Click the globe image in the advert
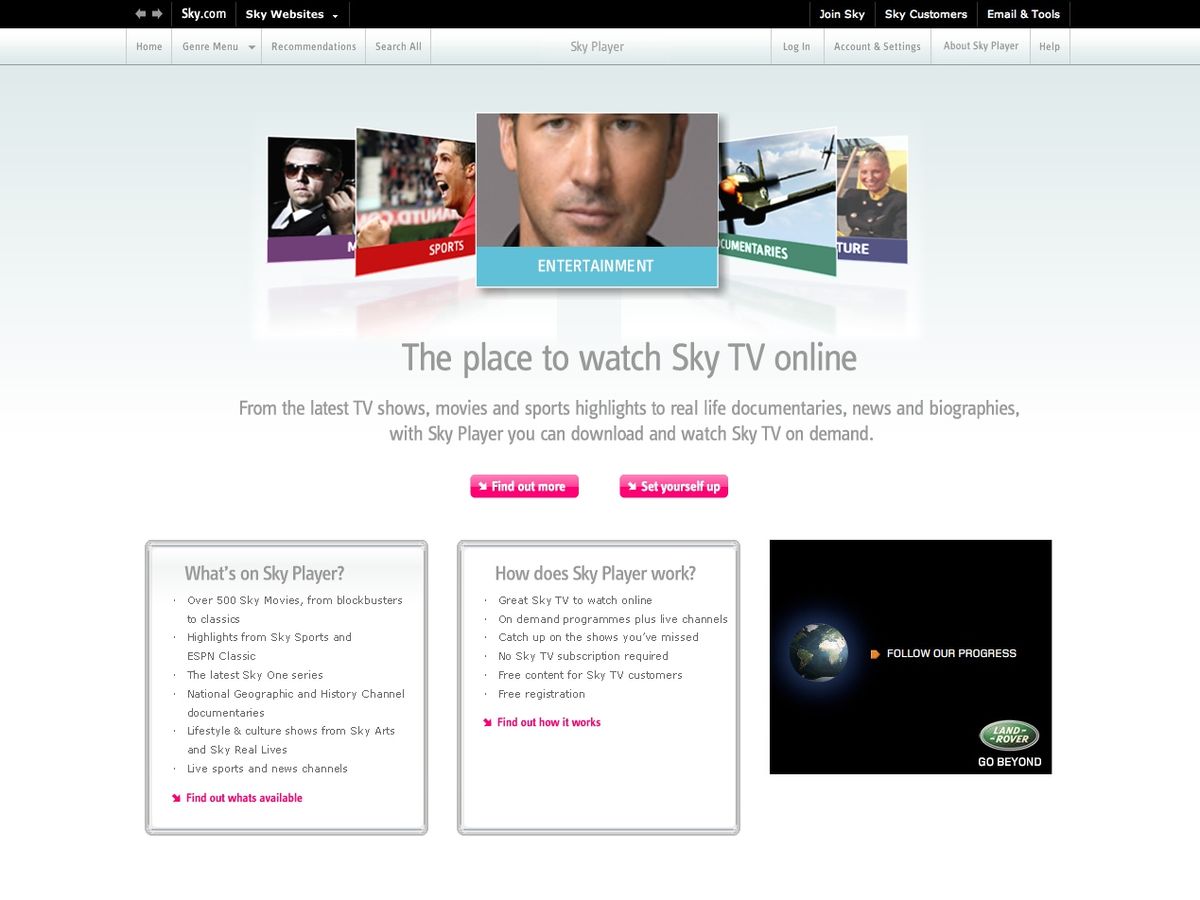Screen dimensions: 1200x900 [818, 652]
